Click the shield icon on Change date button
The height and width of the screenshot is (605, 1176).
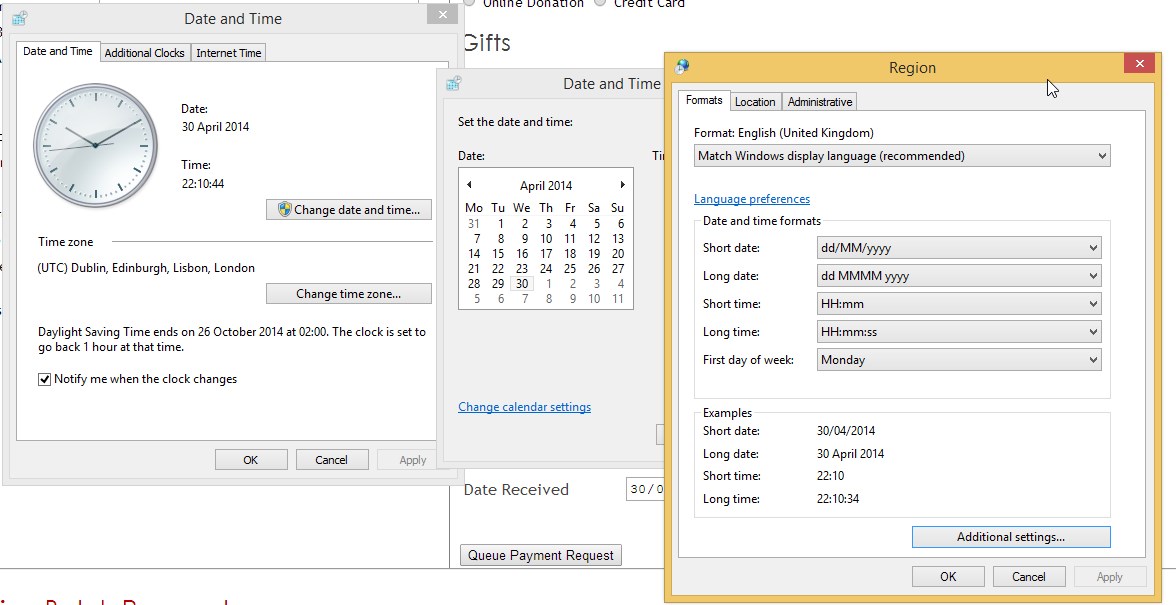pos(284,209)
